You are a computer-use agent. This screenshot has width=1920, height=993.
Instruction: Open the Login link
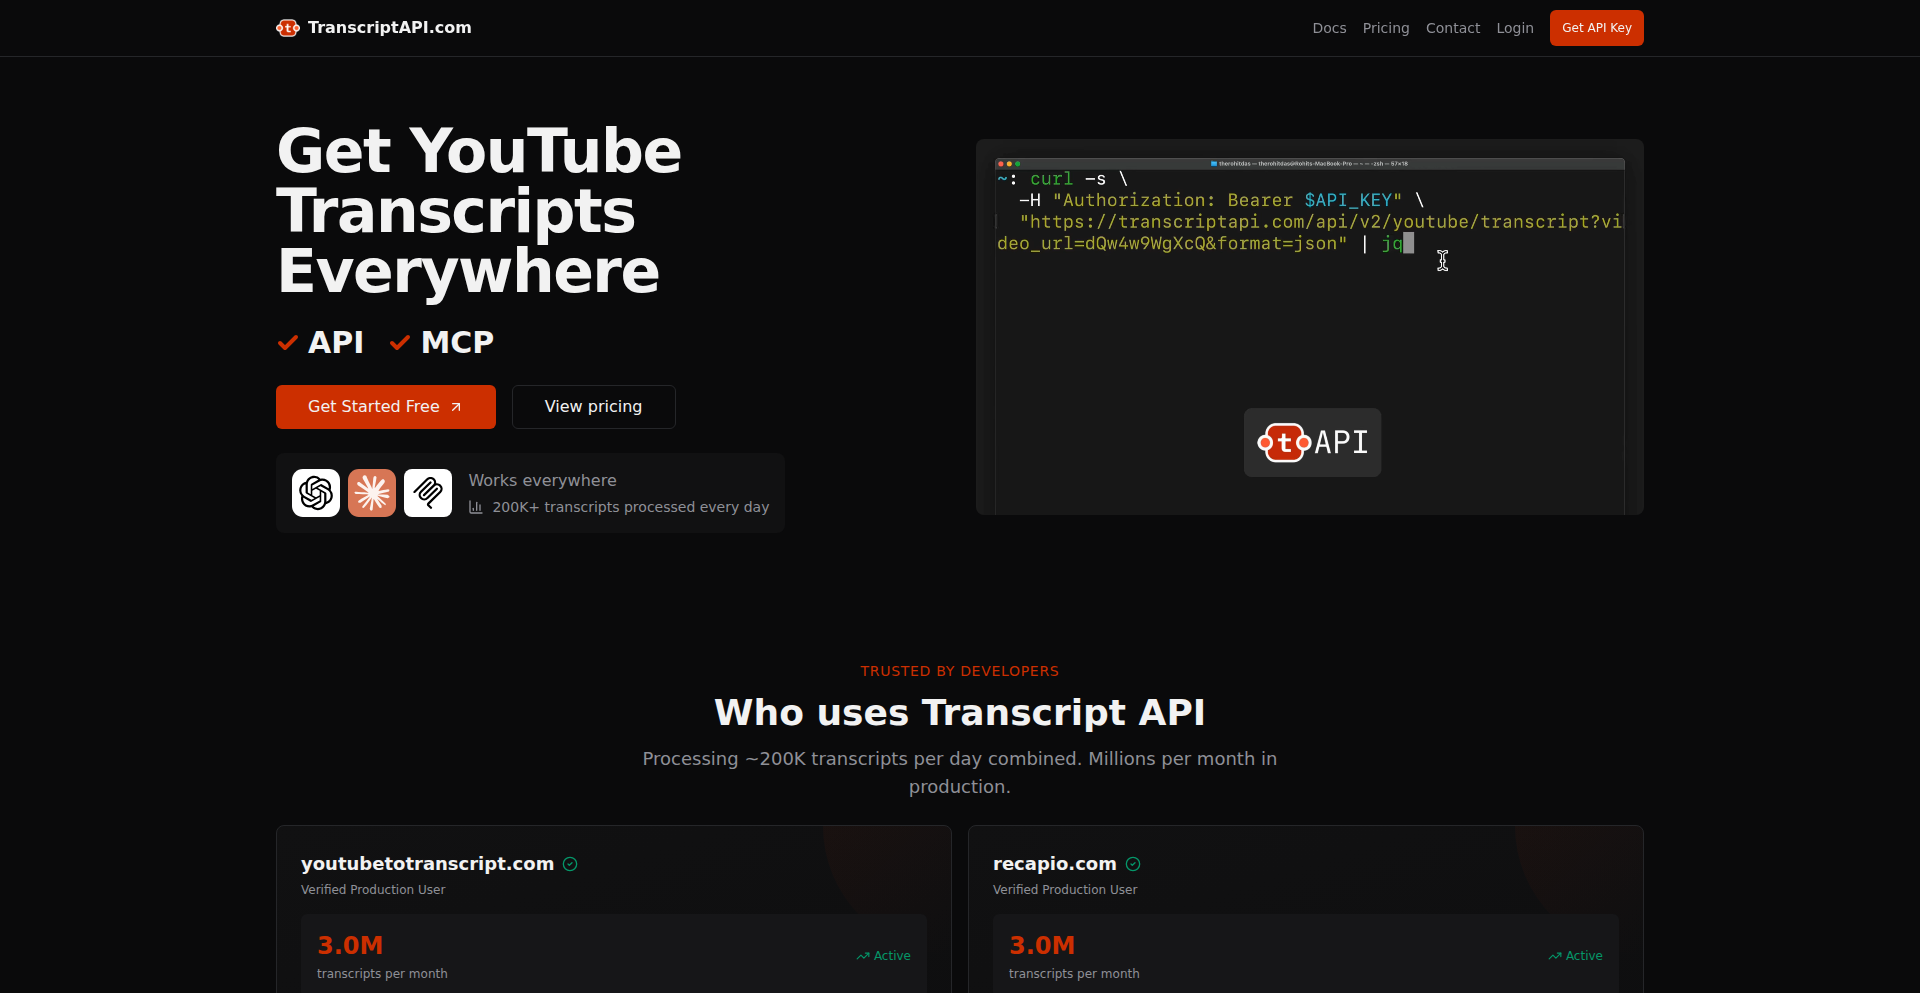pos(1514,28)
